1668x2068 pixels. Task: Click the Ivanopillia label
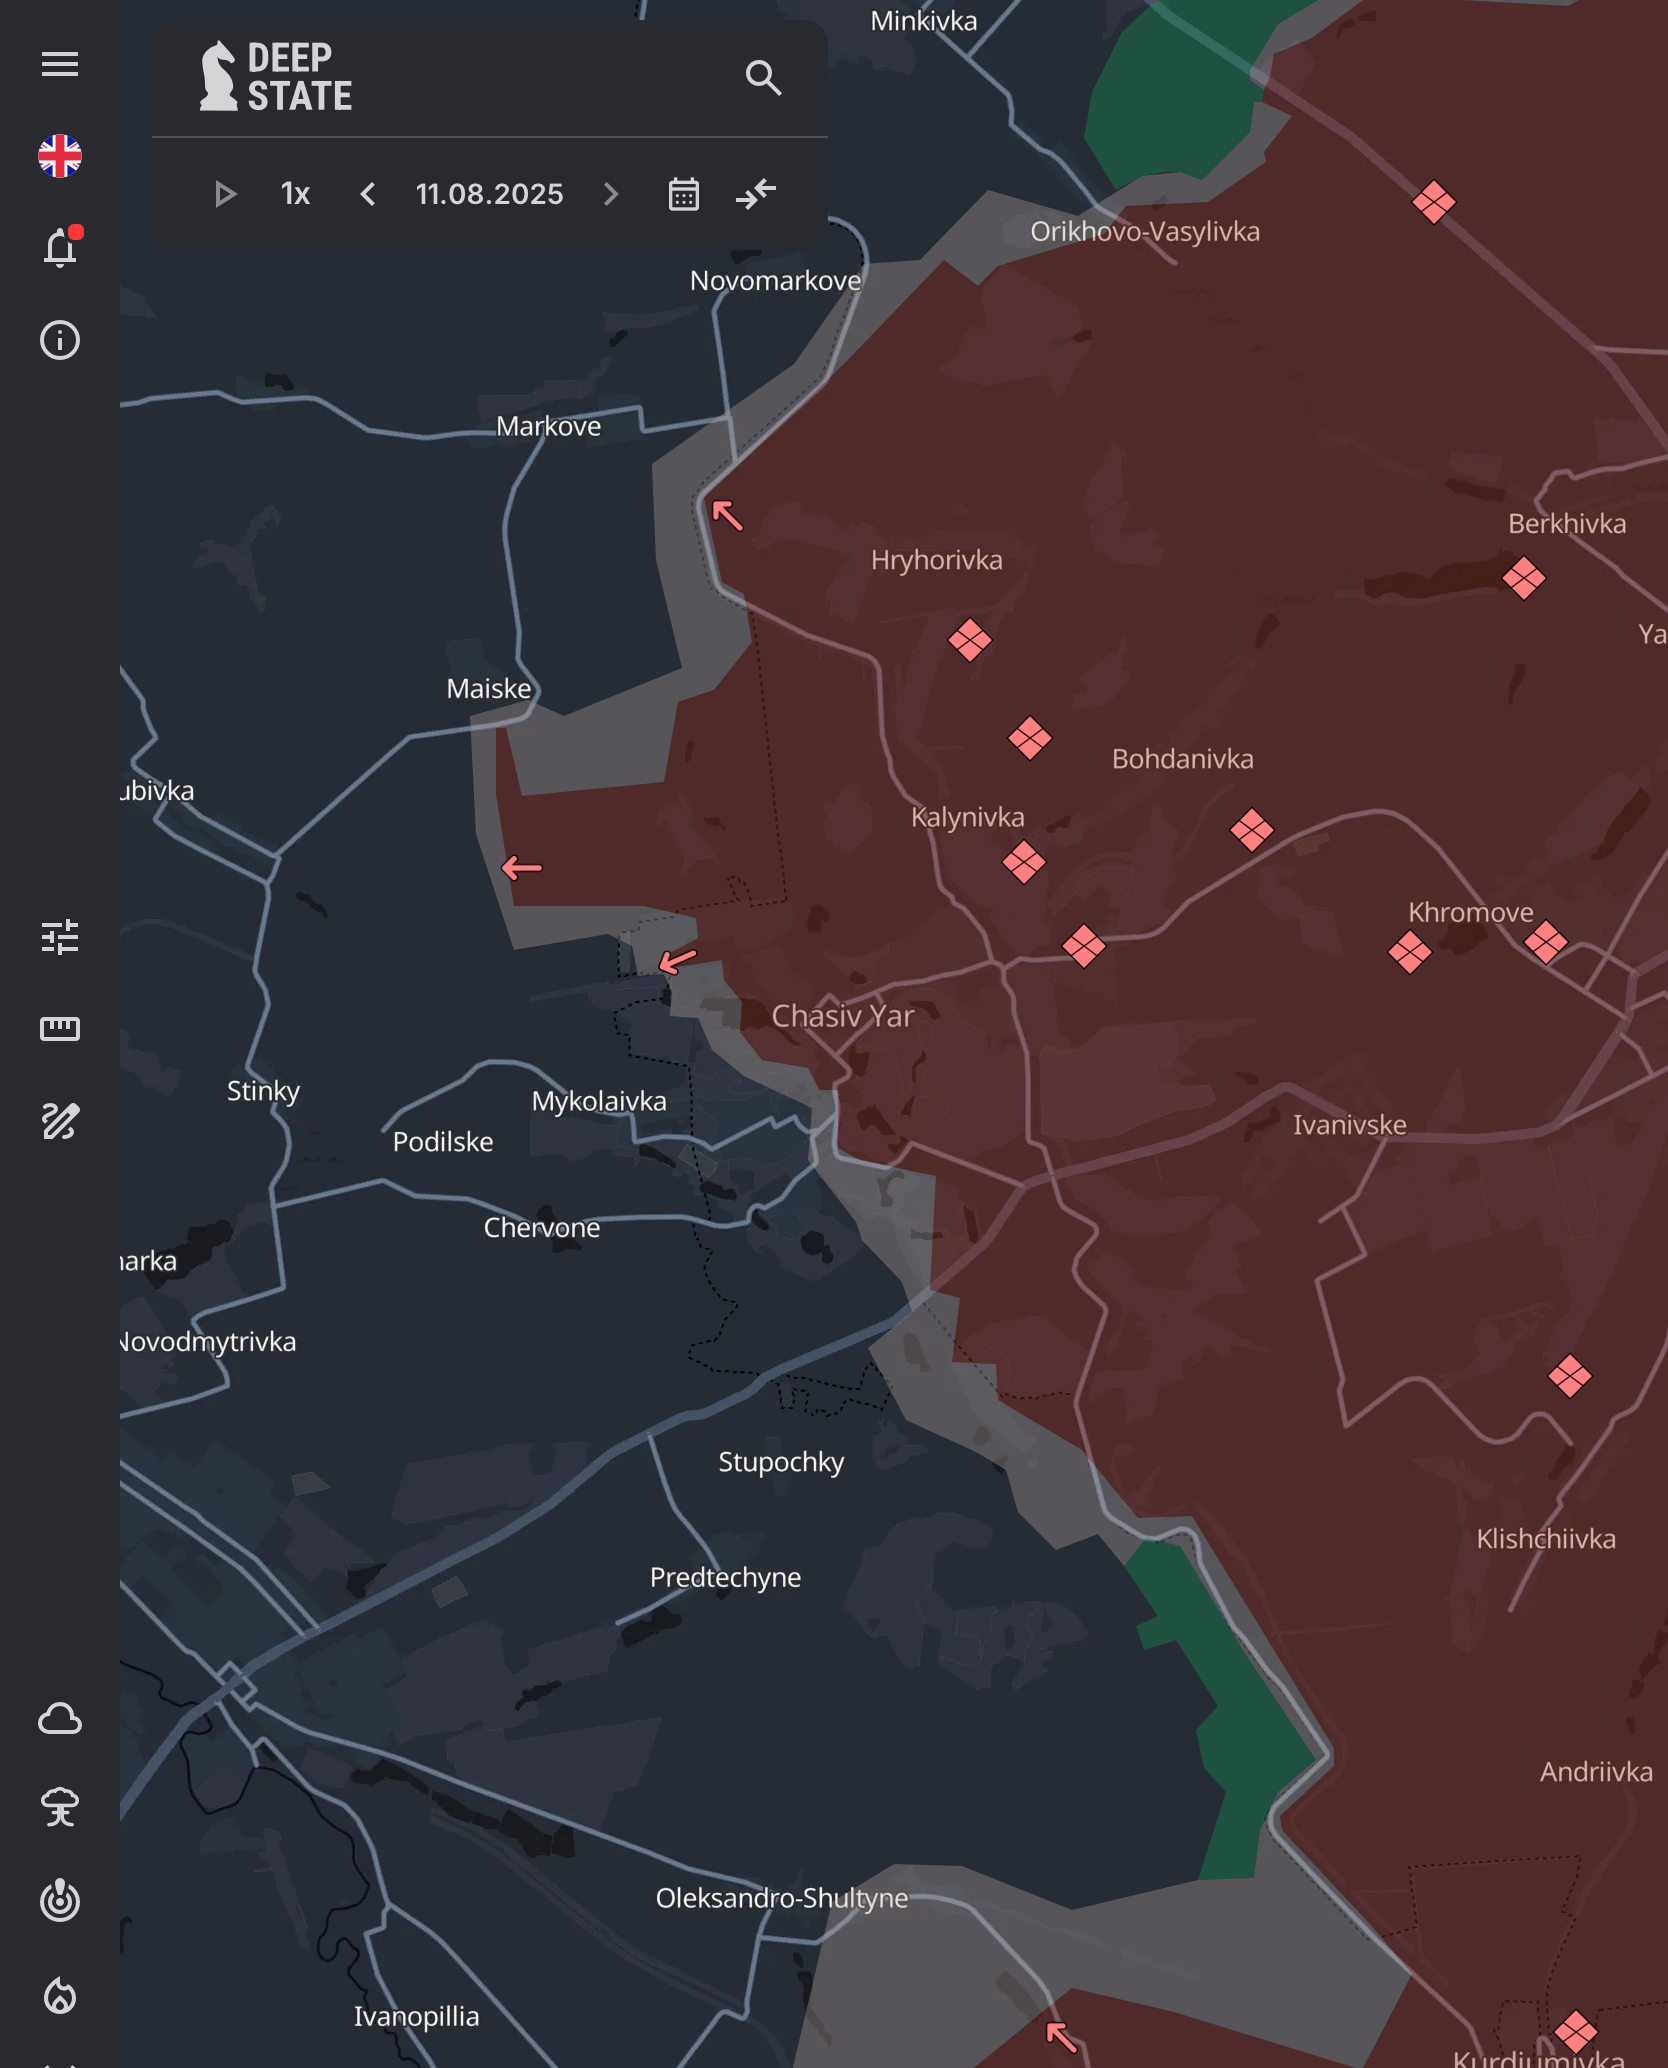coord(416,2017)
